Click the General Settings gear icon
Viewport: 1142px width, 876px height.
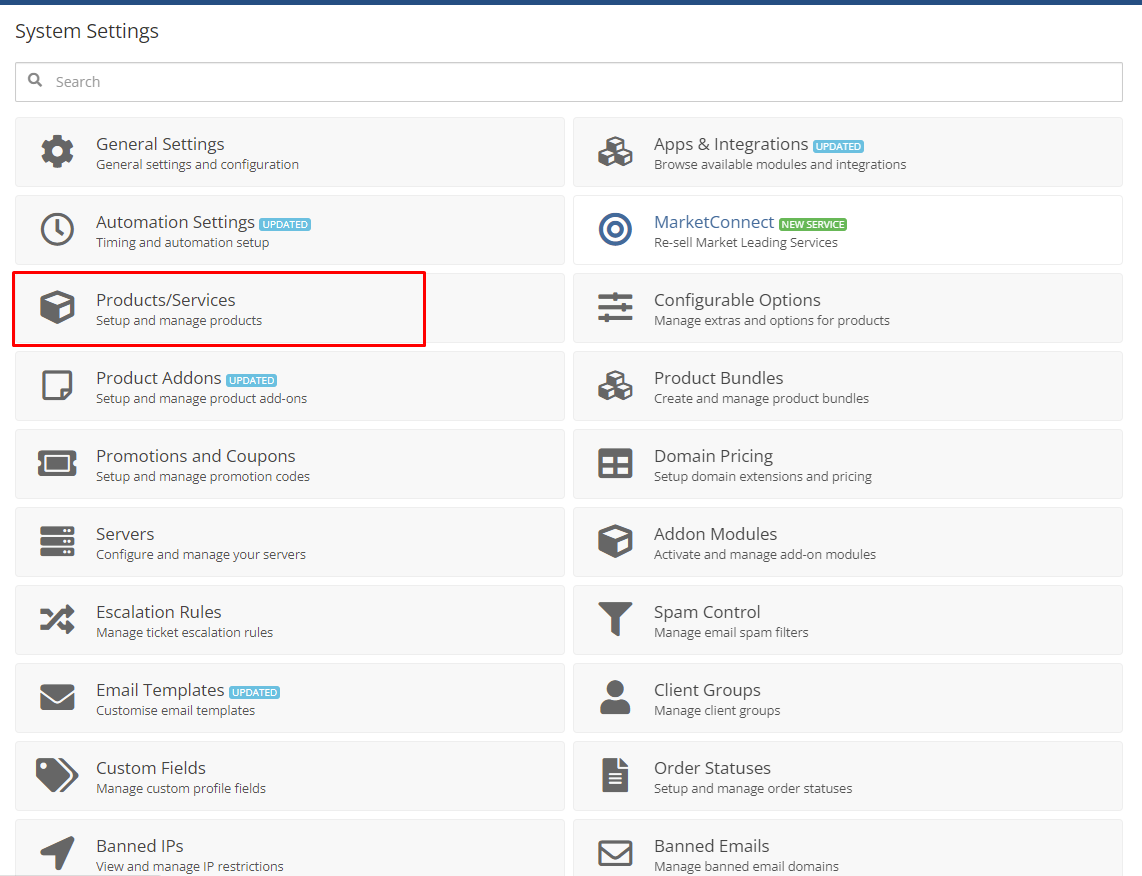tap(57, 152)
